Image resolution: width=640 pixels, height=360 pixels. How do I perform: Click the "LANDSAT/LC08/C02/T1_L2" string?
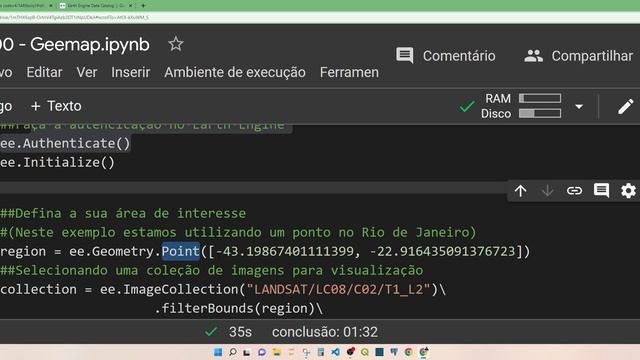[x=338, y=289]
